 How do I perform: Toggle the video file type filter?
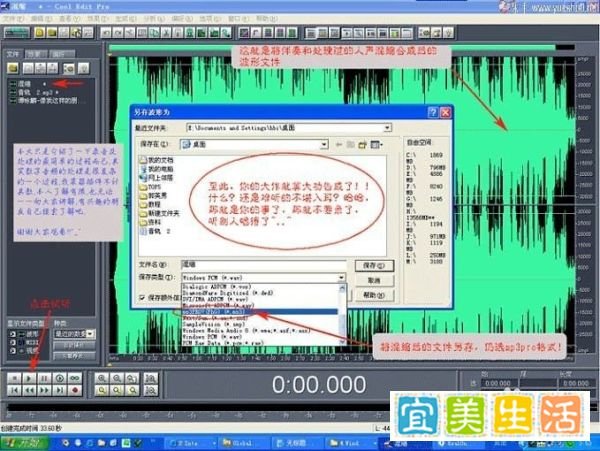tap(13, 350)
